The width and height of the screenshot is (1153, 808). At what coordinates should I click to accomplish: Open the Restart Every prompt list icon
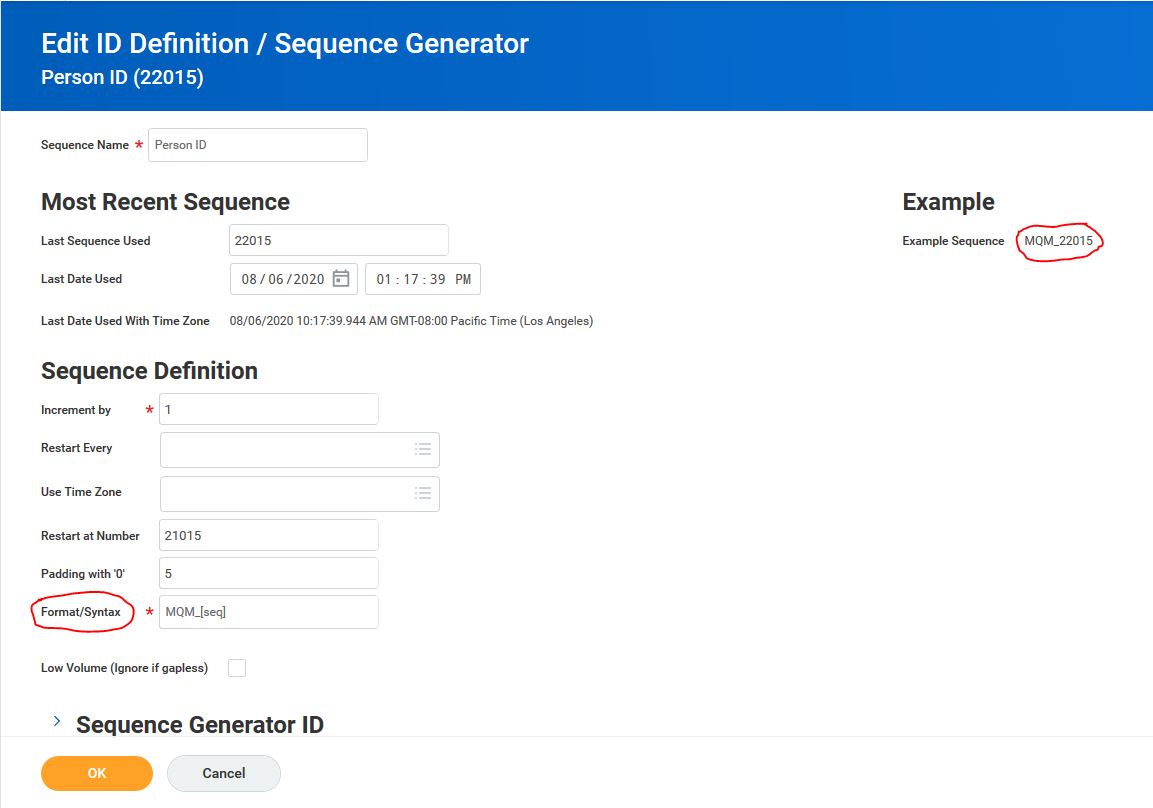tap(423, 450)
